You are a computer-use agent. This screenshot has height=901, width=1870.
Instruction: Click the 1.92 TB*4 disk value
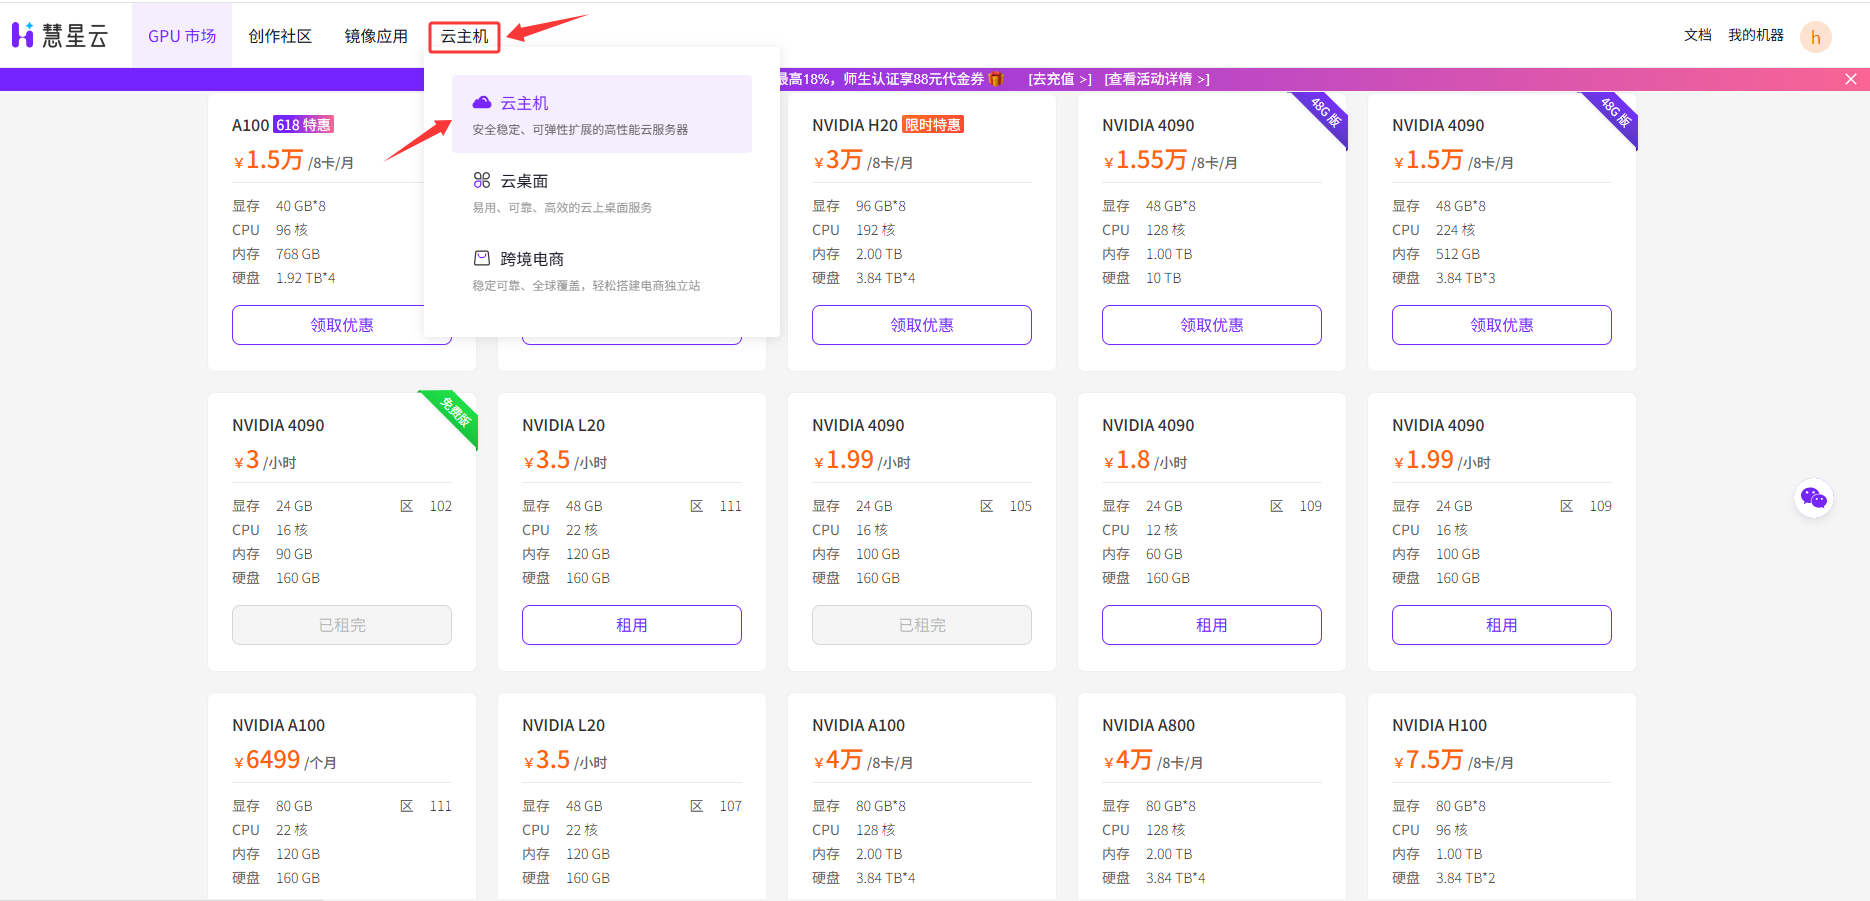[x=306, y=278]
